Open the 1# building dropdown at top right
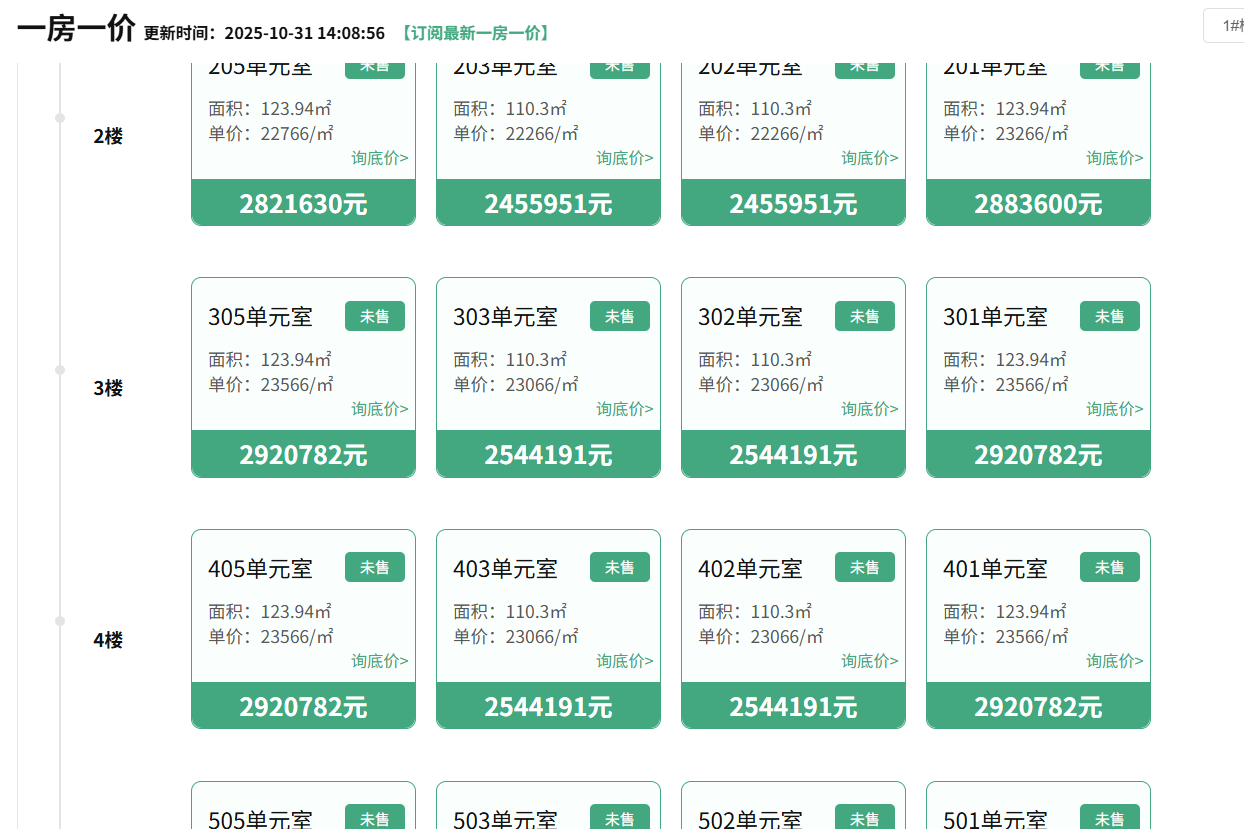This screenshot has width=1244, height=829. click(x=1225, y=25)
